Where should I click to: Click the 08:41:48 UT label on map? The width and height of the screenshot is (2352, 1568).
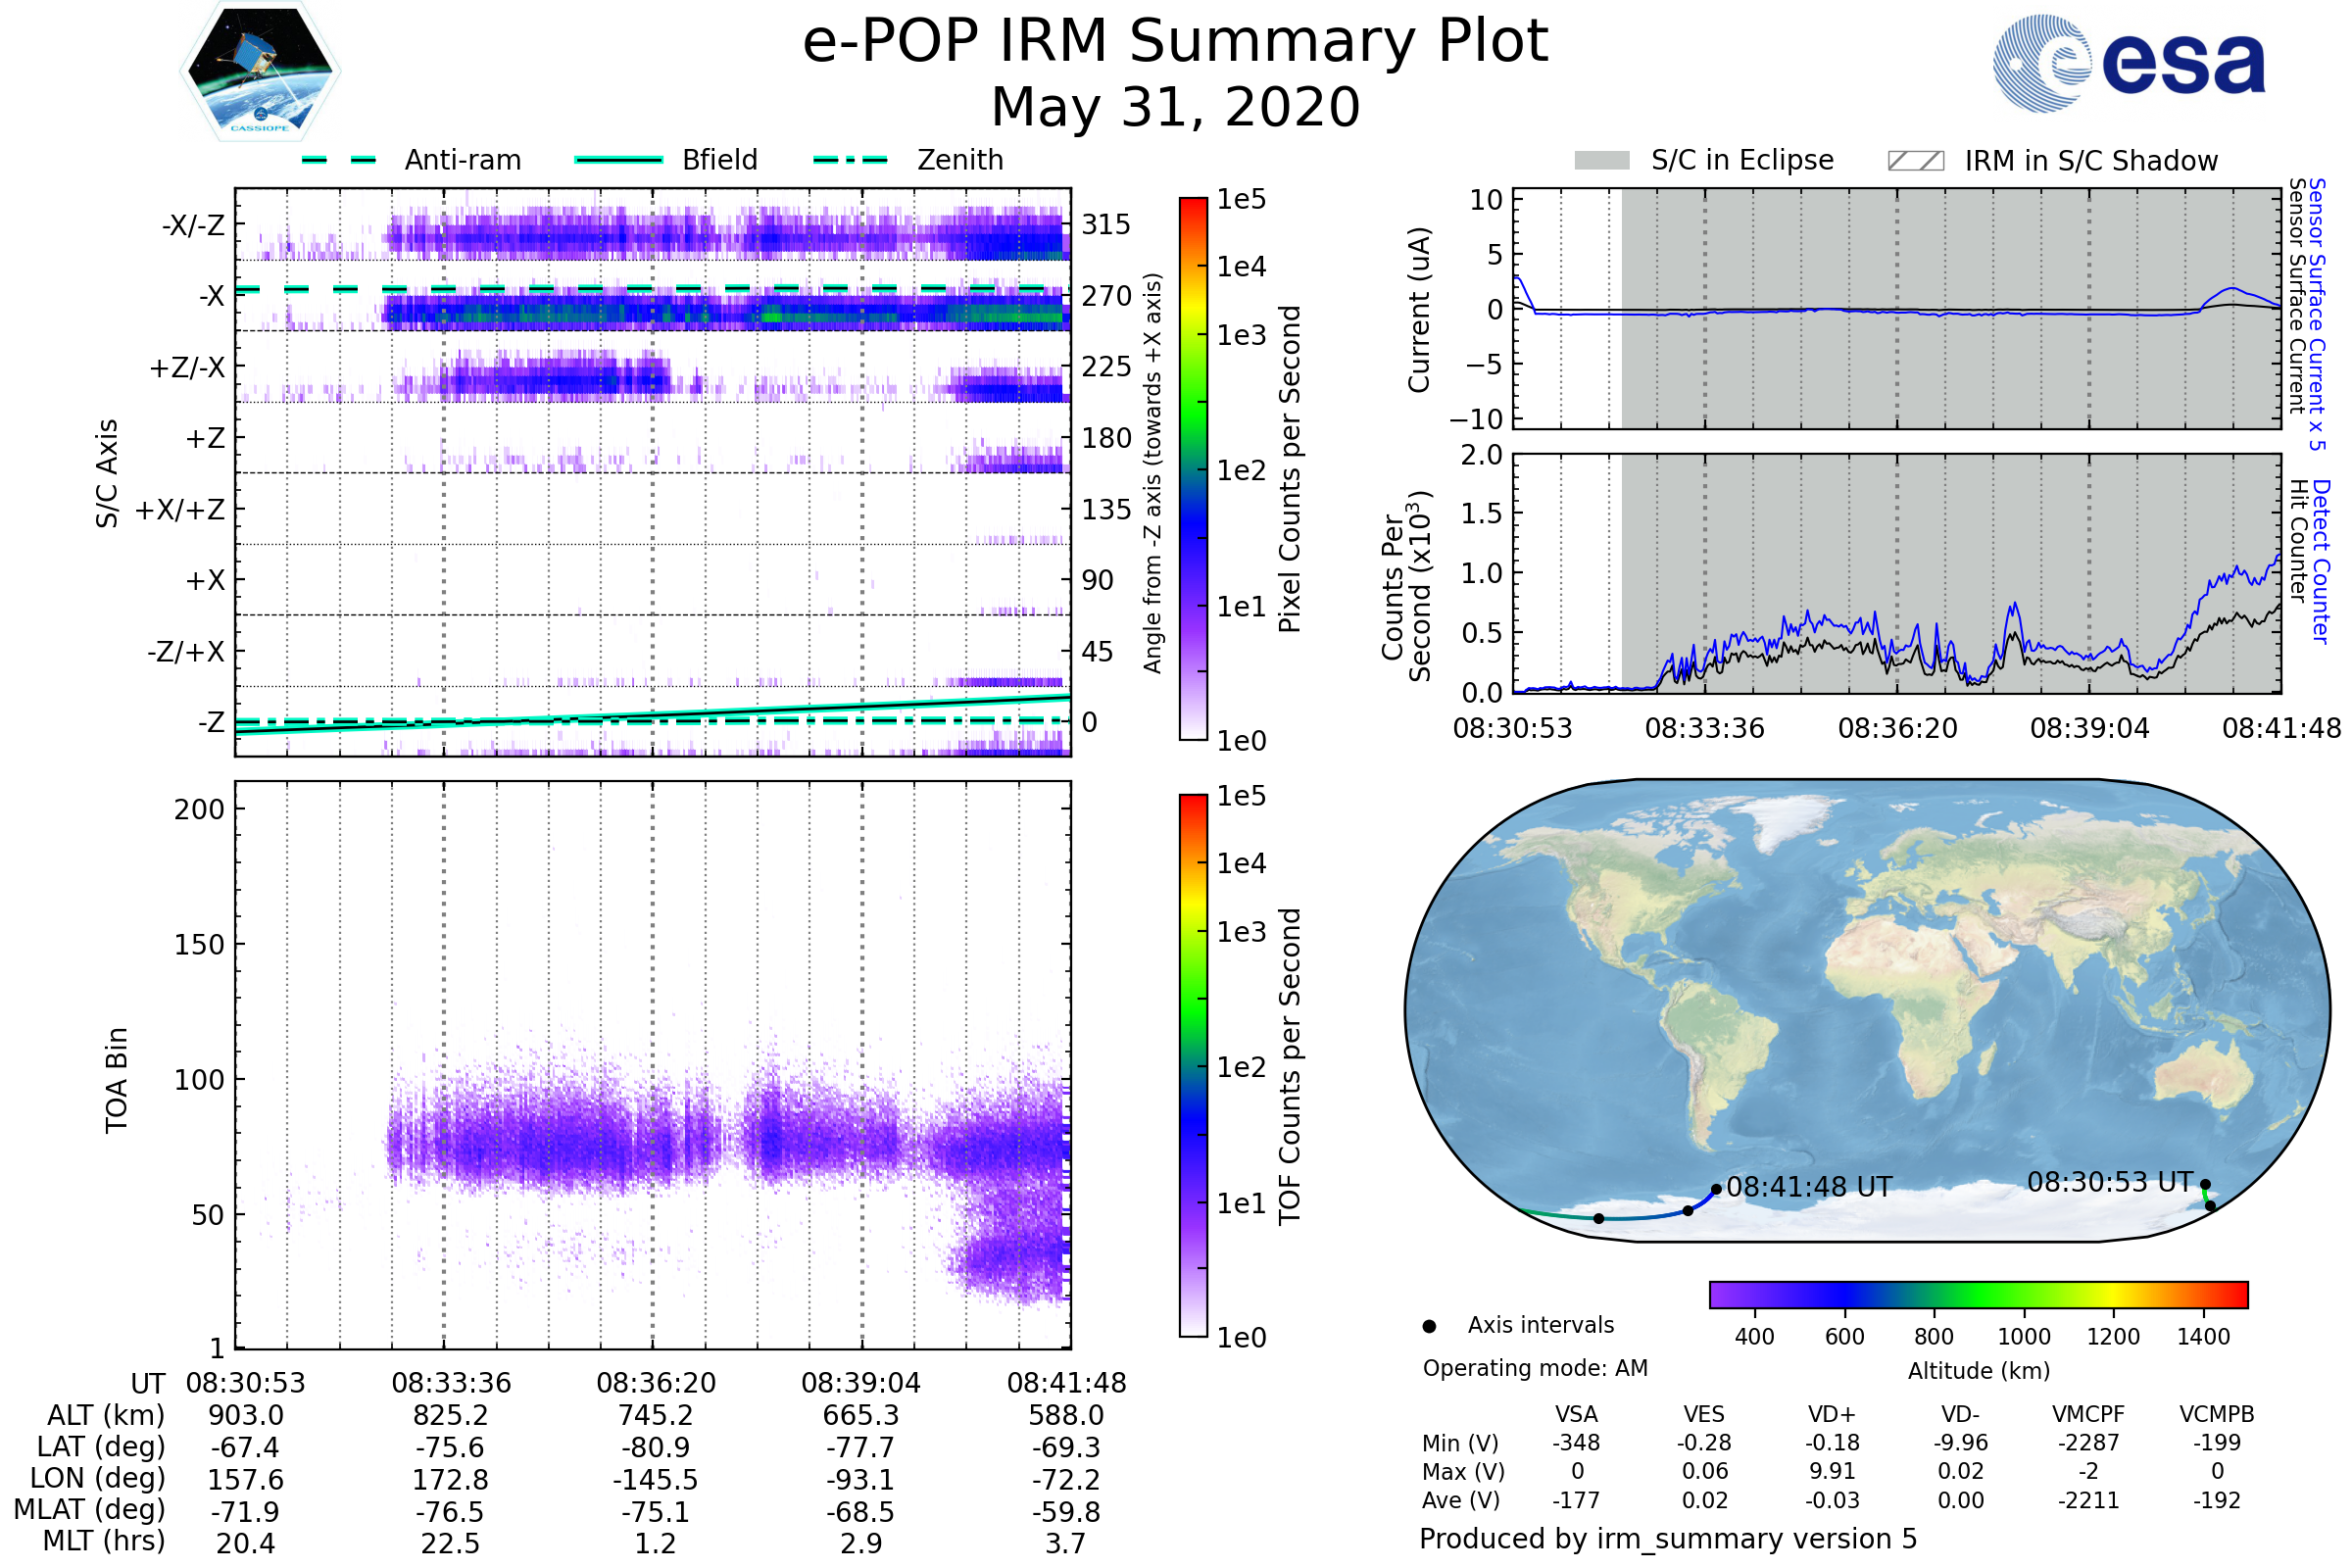pos(1809,1187)
